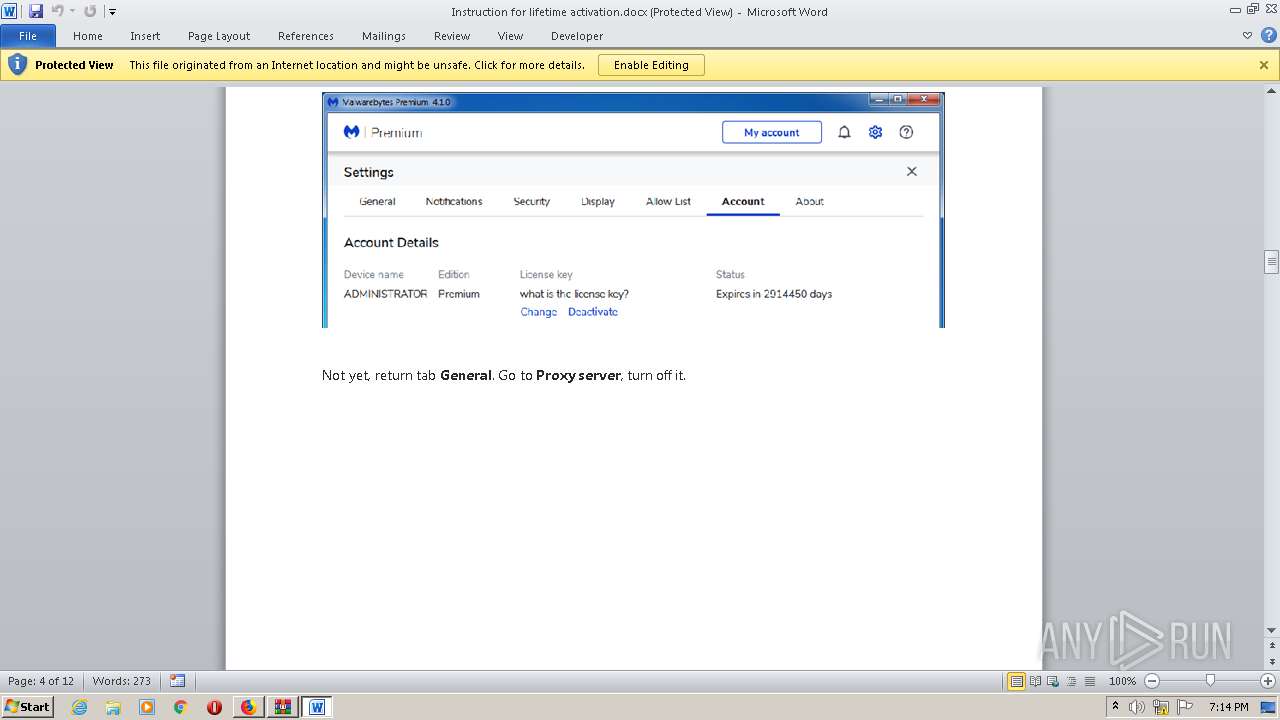Expand the ribbon with the chevron icon

pyautogui.click(x=1247, y=36)
